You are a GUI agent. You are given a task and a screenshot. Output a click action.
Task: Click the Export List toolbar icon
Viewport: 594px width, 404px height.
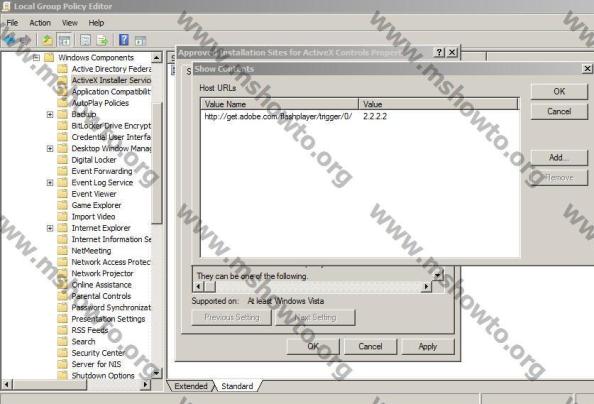click(x=103, y=40)
